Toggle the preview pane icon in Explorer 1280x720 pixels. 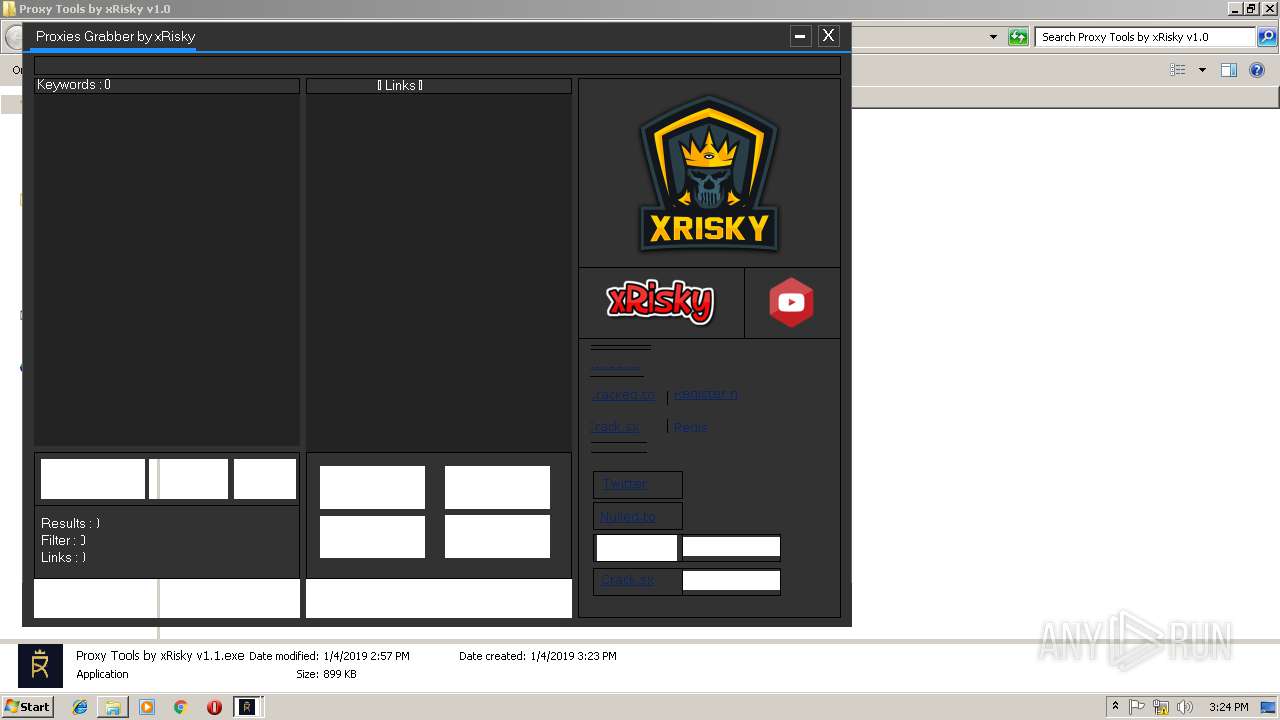pos(1229,70)
